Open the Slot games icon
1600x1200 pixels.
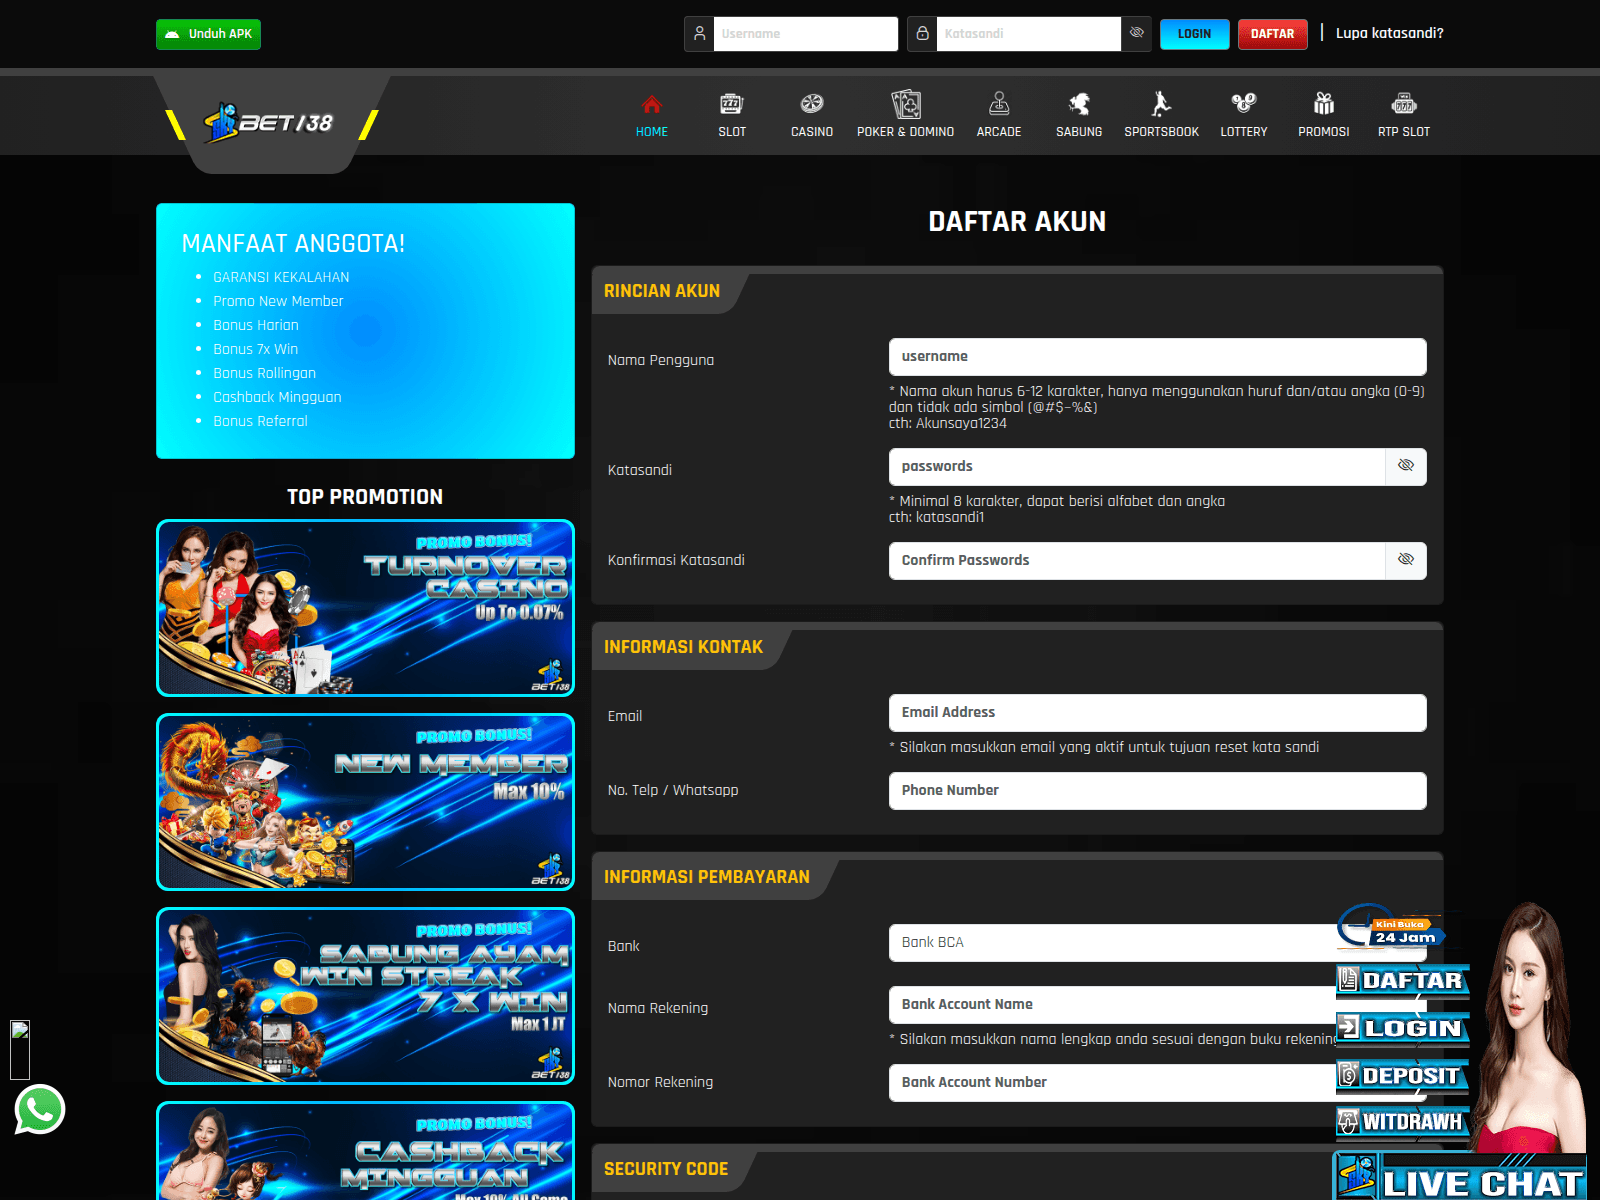732,104
